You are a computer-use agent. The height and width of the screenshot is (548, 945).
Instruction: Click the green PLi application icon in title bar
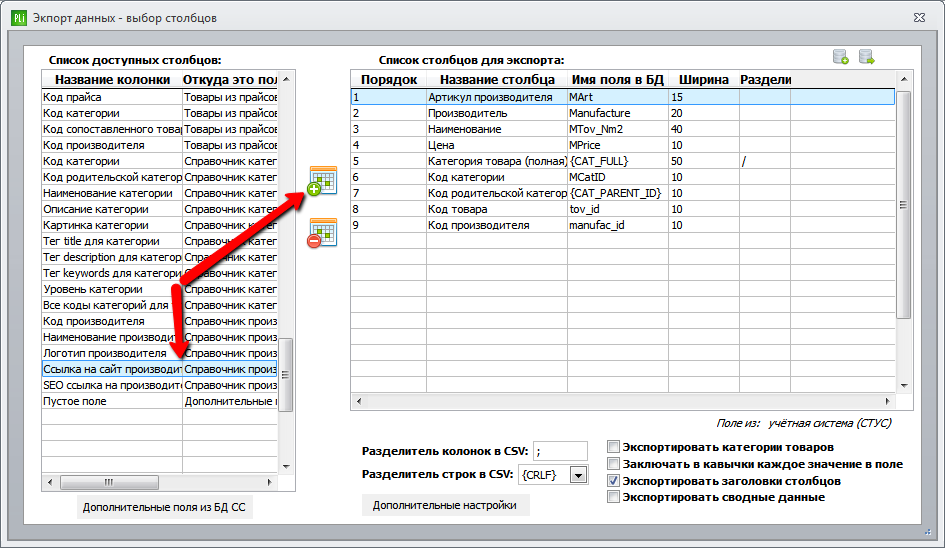(19, 18)
